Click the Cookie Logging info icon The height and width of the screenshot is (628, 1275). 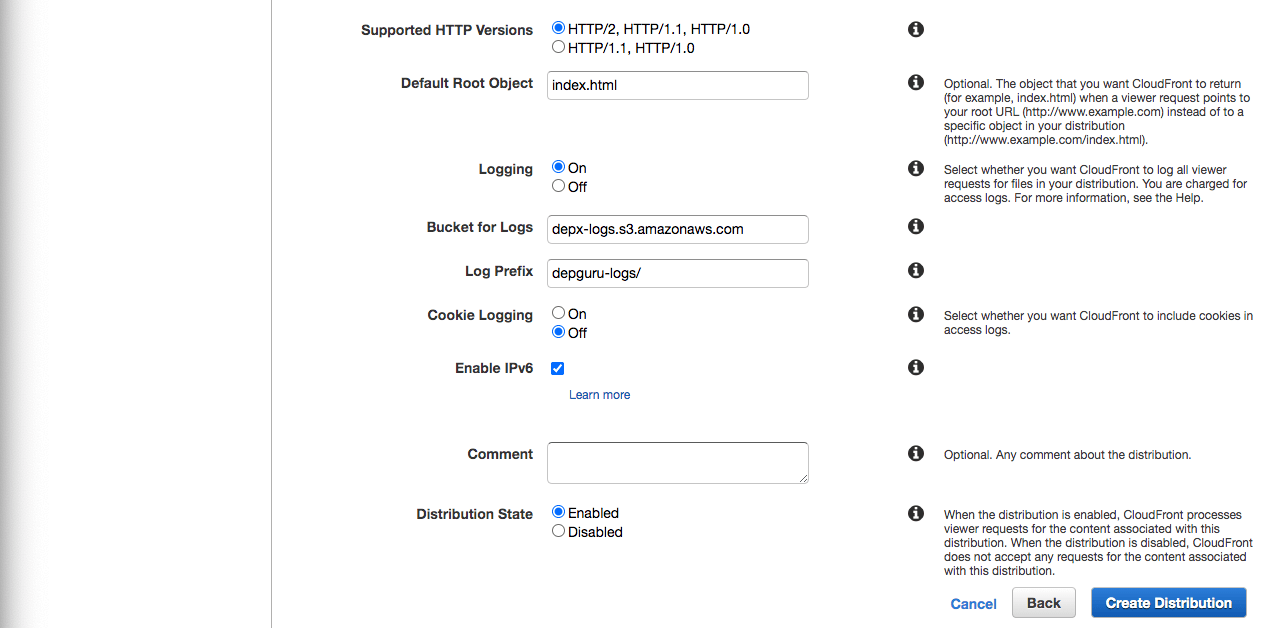point(915,314)
